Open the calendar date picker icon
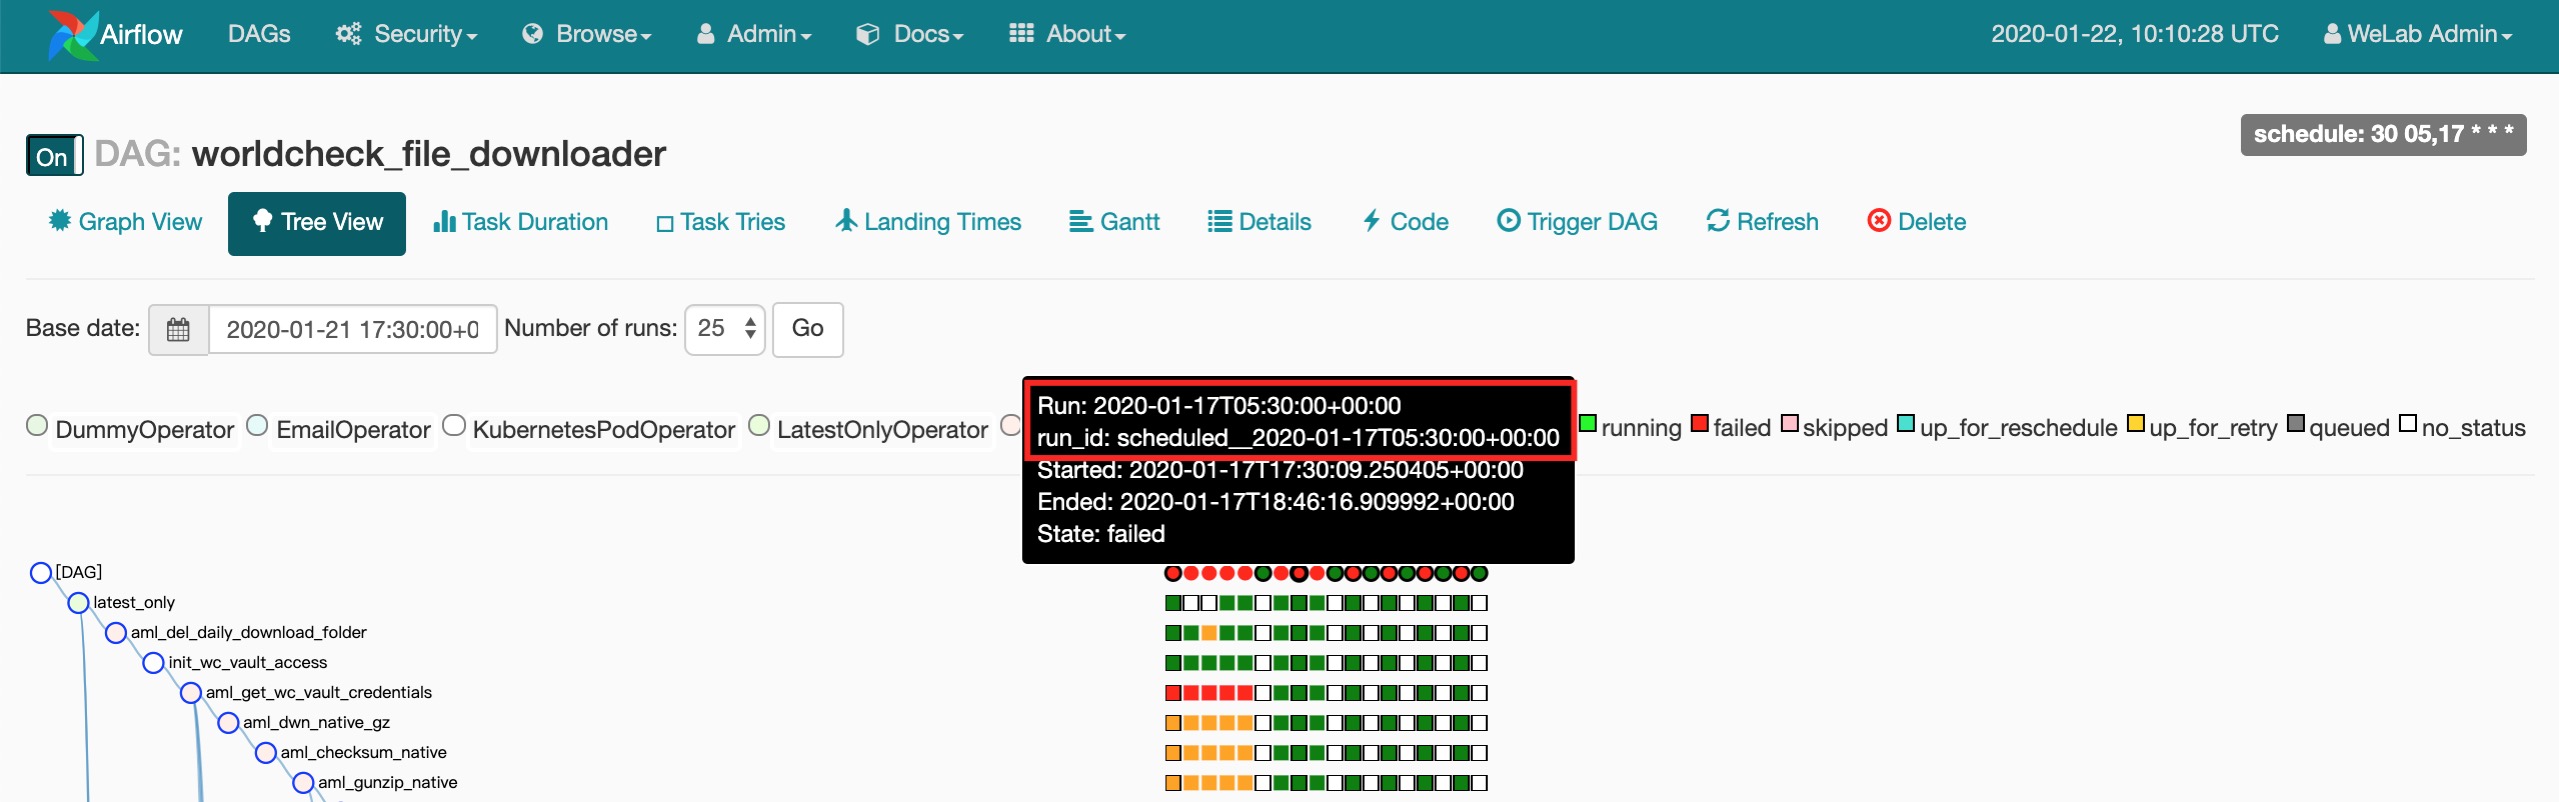Image resolution: width=2559 pixels, height=802 pixels. [x=178, y=329]
